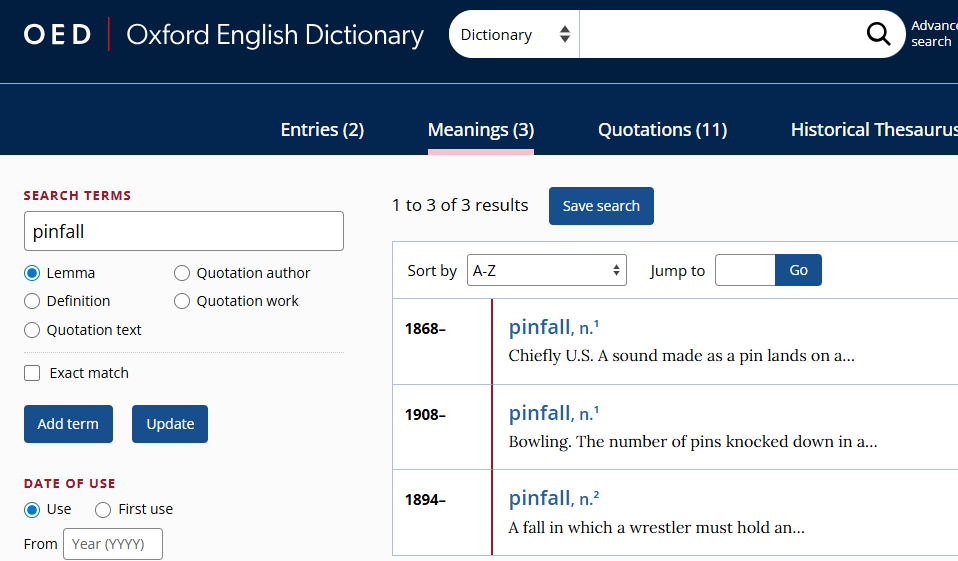Select the Quotation work radio button
Viewport: 958px width, 561px height.
click(x=181, y=301)
